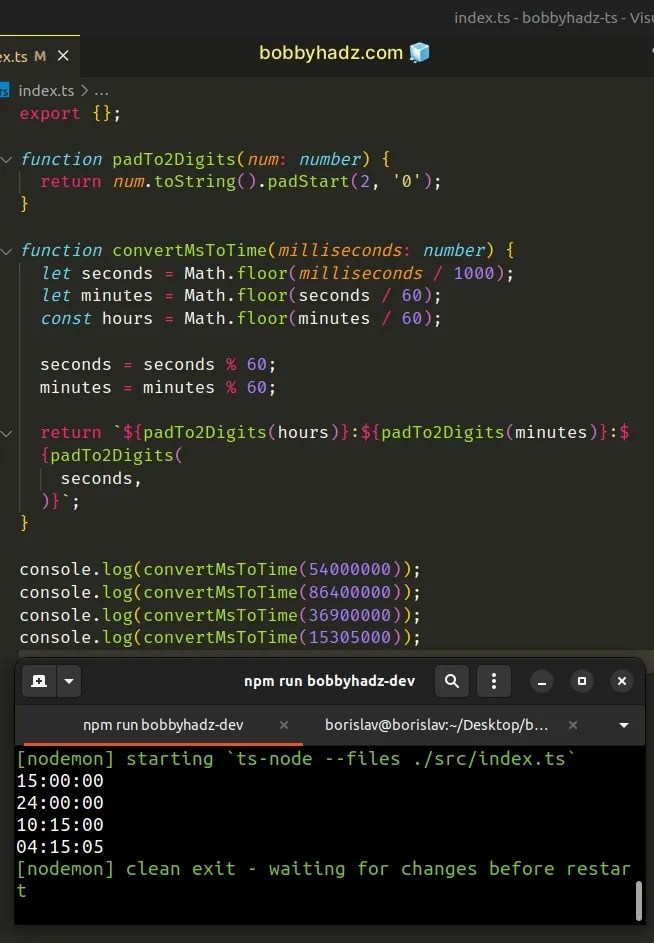654x943 pixels.
Task: Open new tab in terminal window
Action: tap(39, 681)
